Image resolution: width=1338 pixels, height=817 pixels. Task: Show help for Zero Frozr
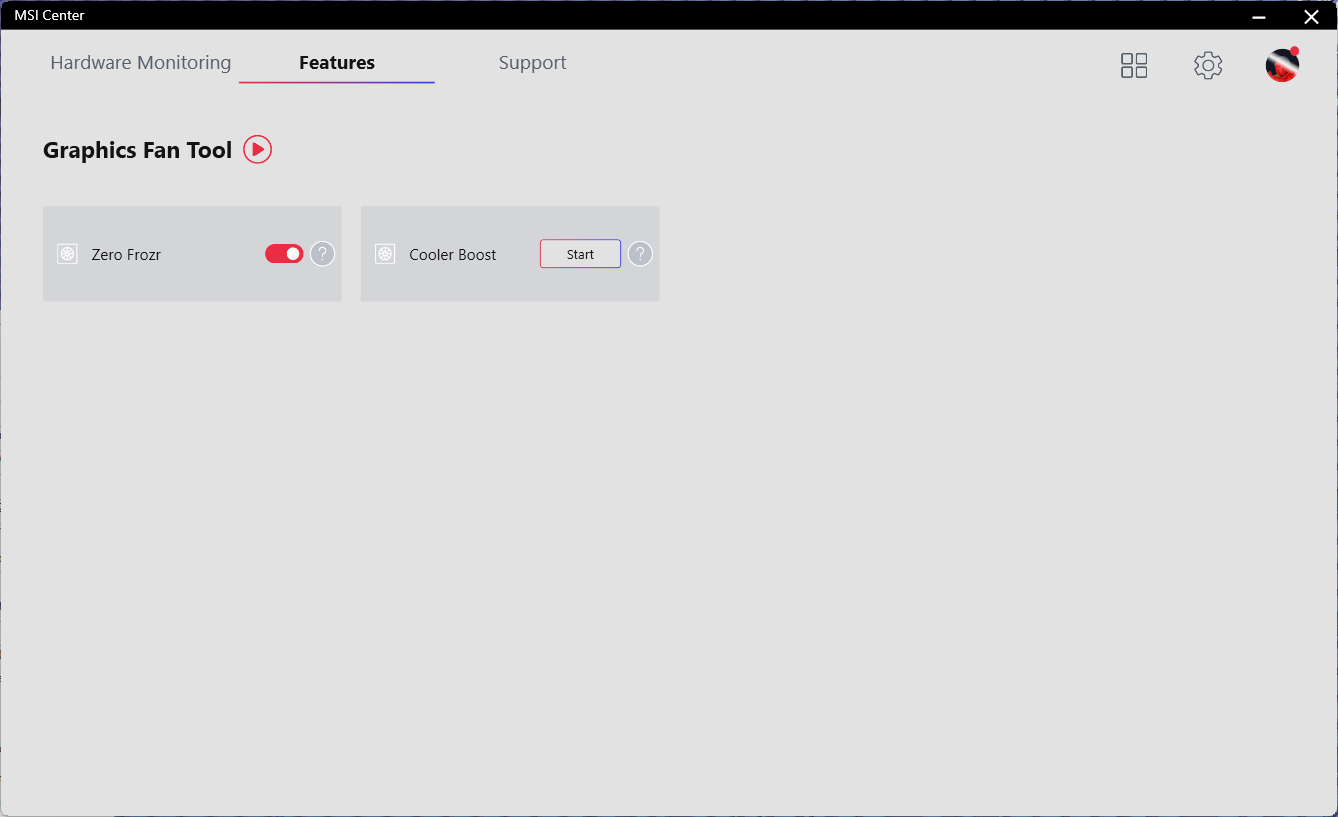[x=322, y=254]
